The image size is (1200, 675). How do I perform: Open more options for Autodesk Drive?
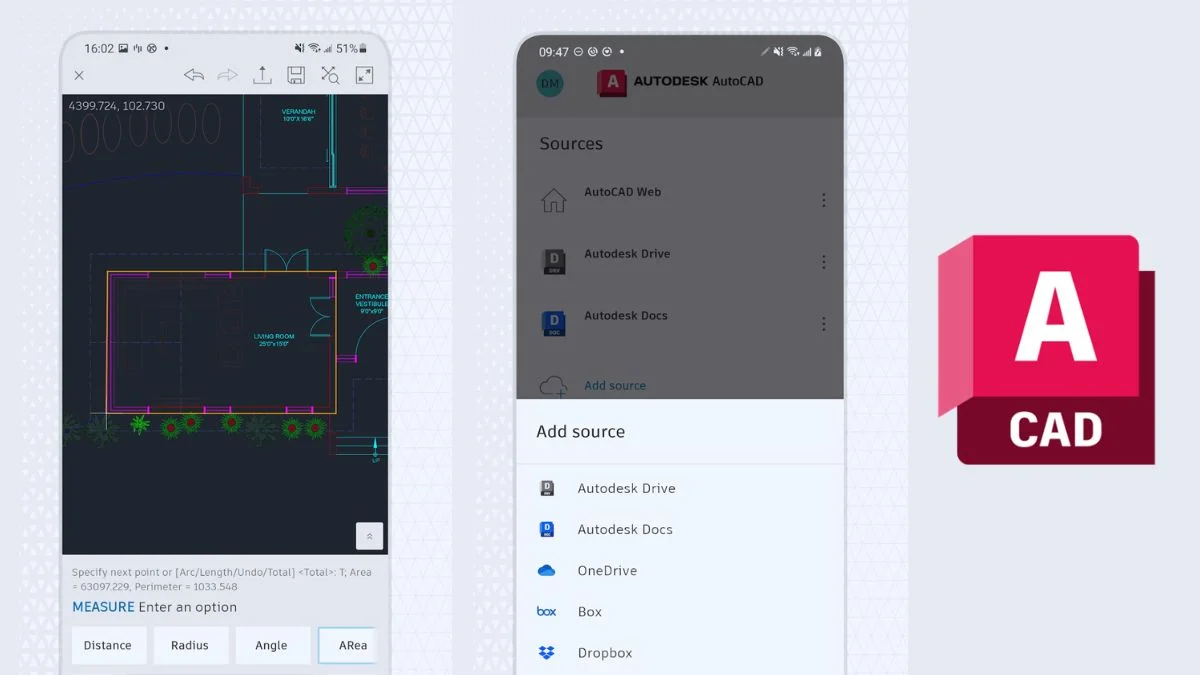824,262
